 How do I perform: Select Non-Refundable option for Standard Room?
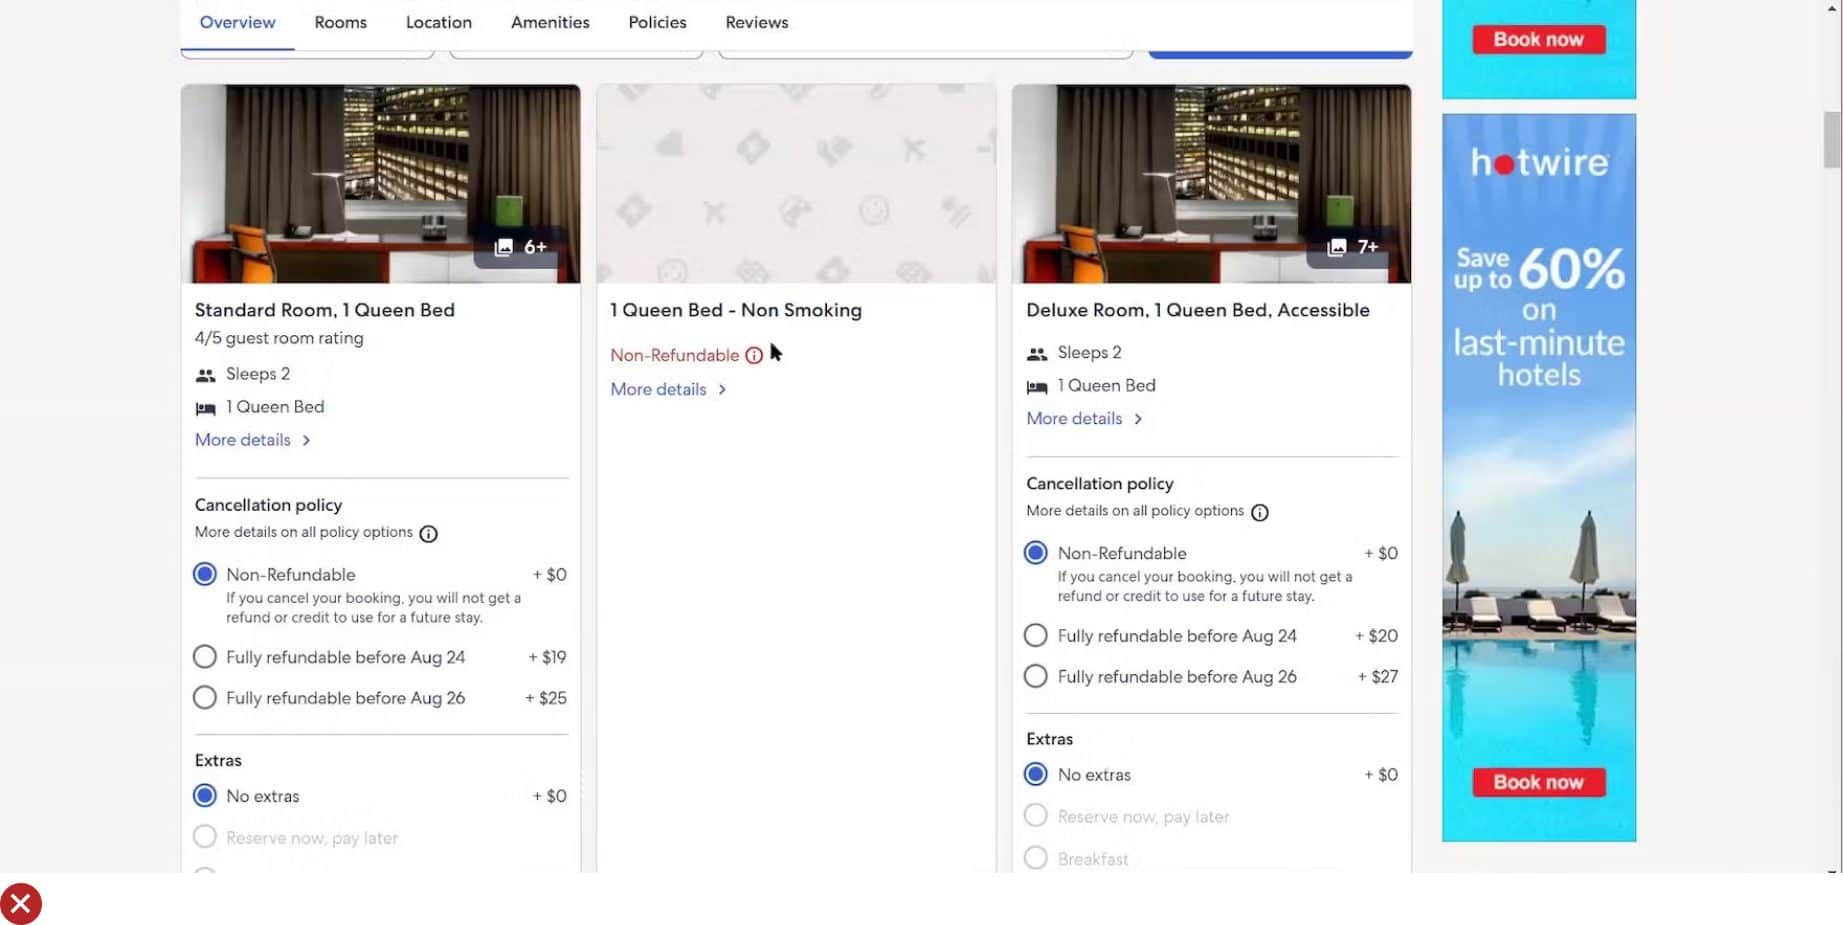coord(205,575)
